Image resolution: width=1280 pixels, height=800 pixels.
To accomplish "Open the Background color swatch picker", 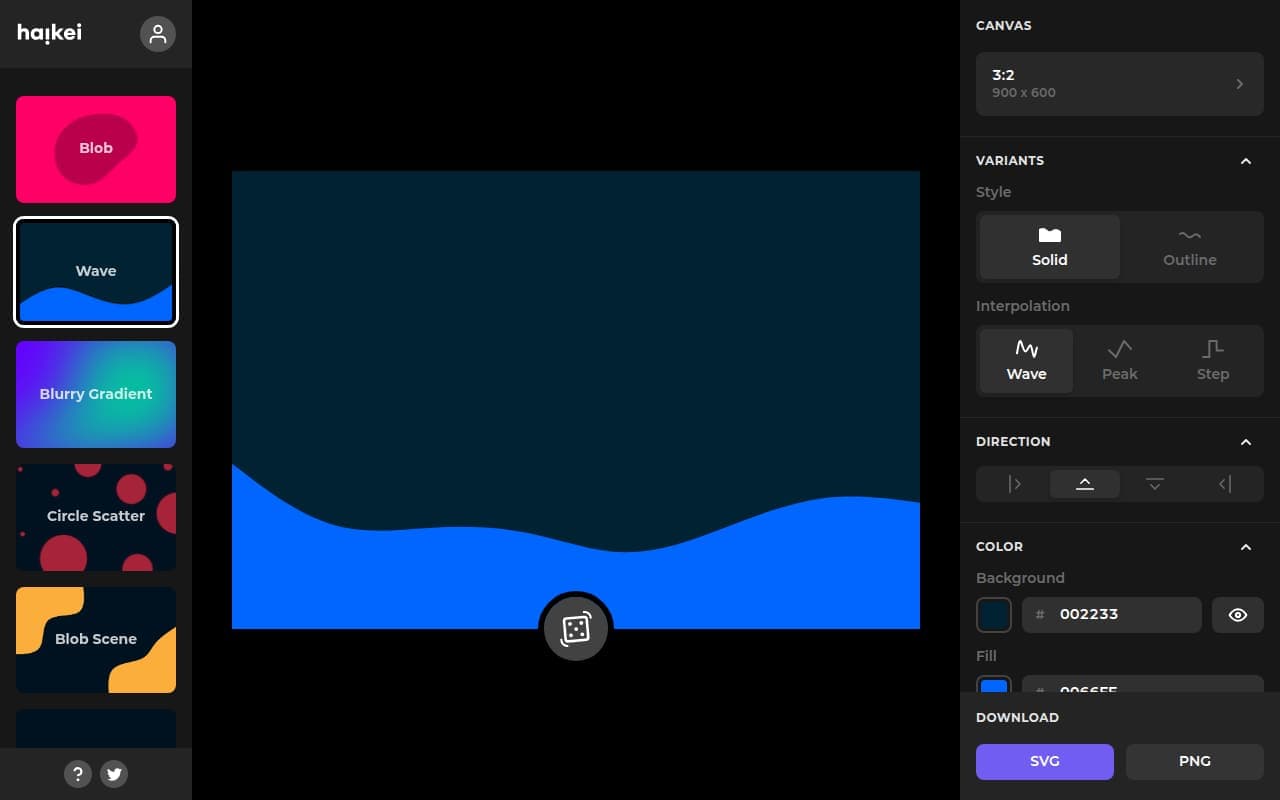I will click(994, 615).
